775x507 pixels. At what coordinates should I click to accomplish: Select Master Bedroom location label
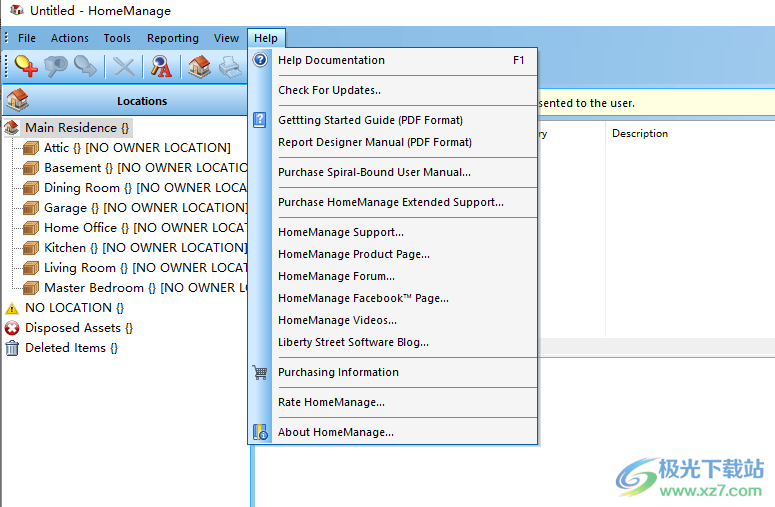[x=145, y=288]
